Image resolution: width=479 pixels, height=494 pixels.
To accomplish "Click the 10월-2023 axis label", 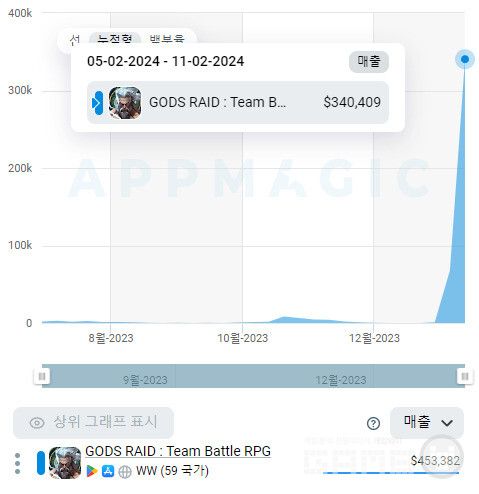I will point(243,338).
